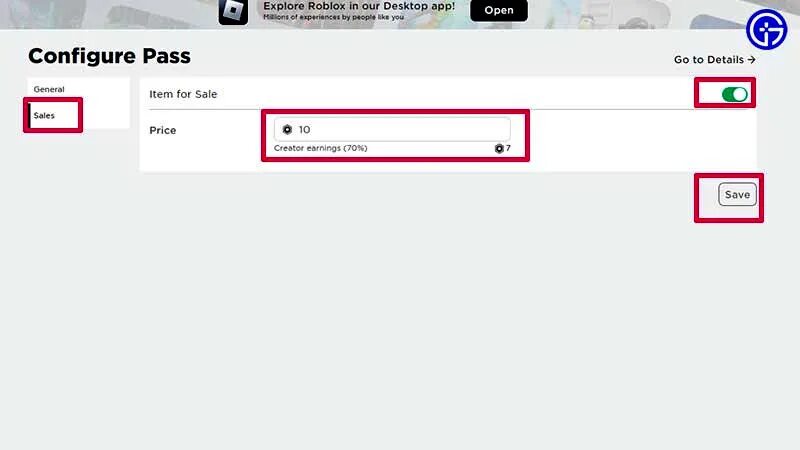This screenshot has width=800, height=450.
Task: Select the Sales tab in sidebar
Action: (44, 116)
